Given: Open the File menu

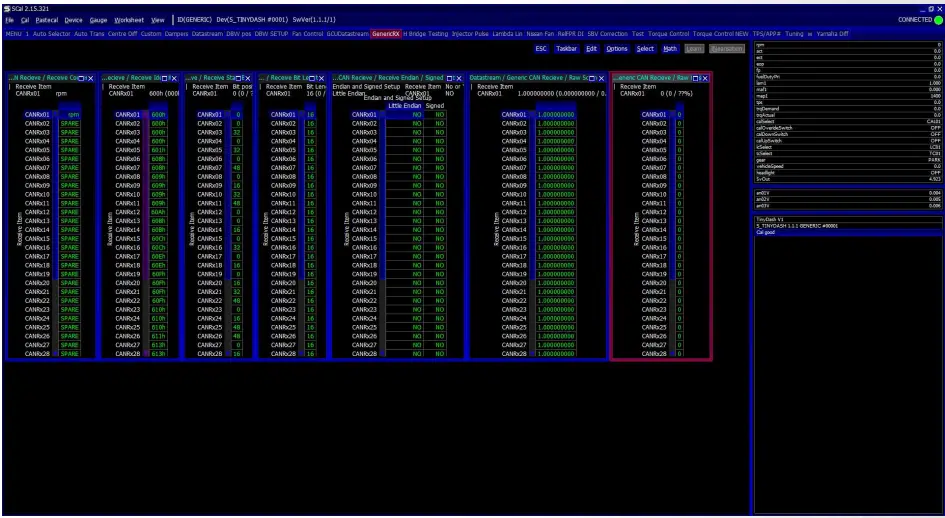Looking at the screenshot, I should [x=9, y=20].
